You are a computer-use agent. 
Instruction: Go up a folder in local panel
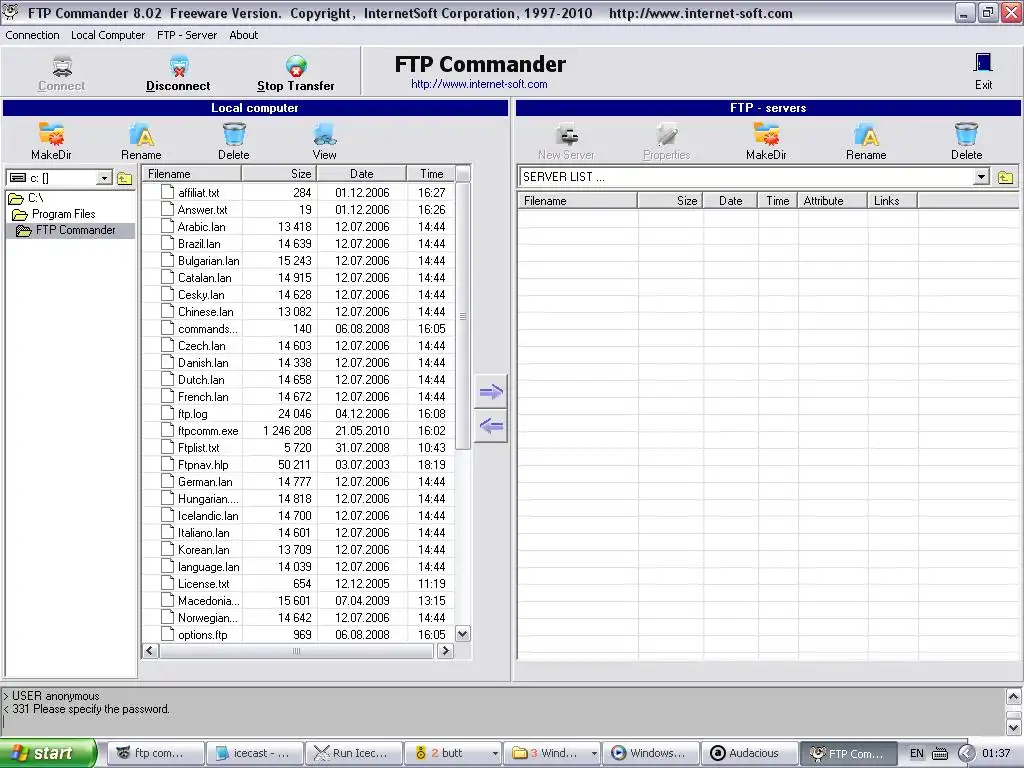[125, 178]
